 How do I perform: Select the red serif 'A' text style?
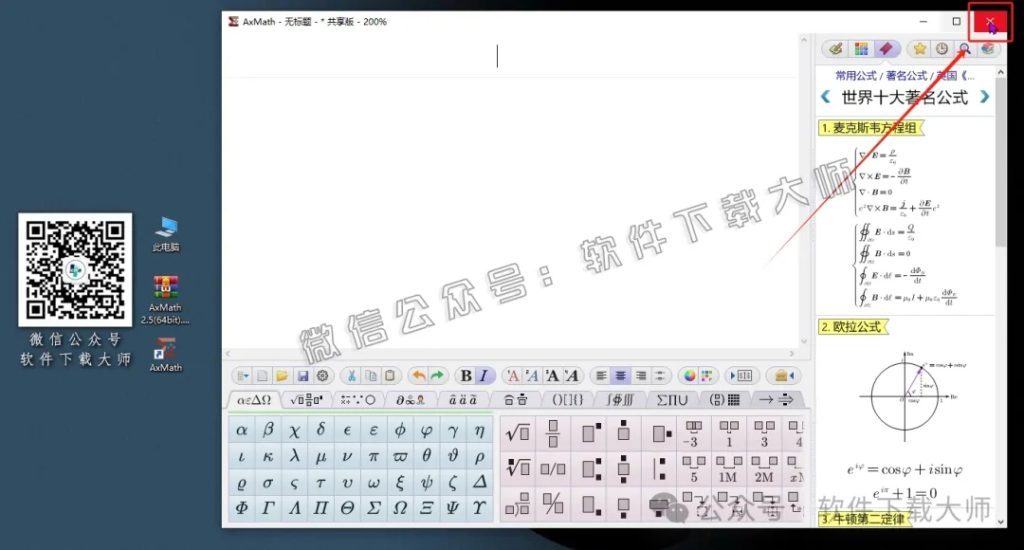coord(513,376)
